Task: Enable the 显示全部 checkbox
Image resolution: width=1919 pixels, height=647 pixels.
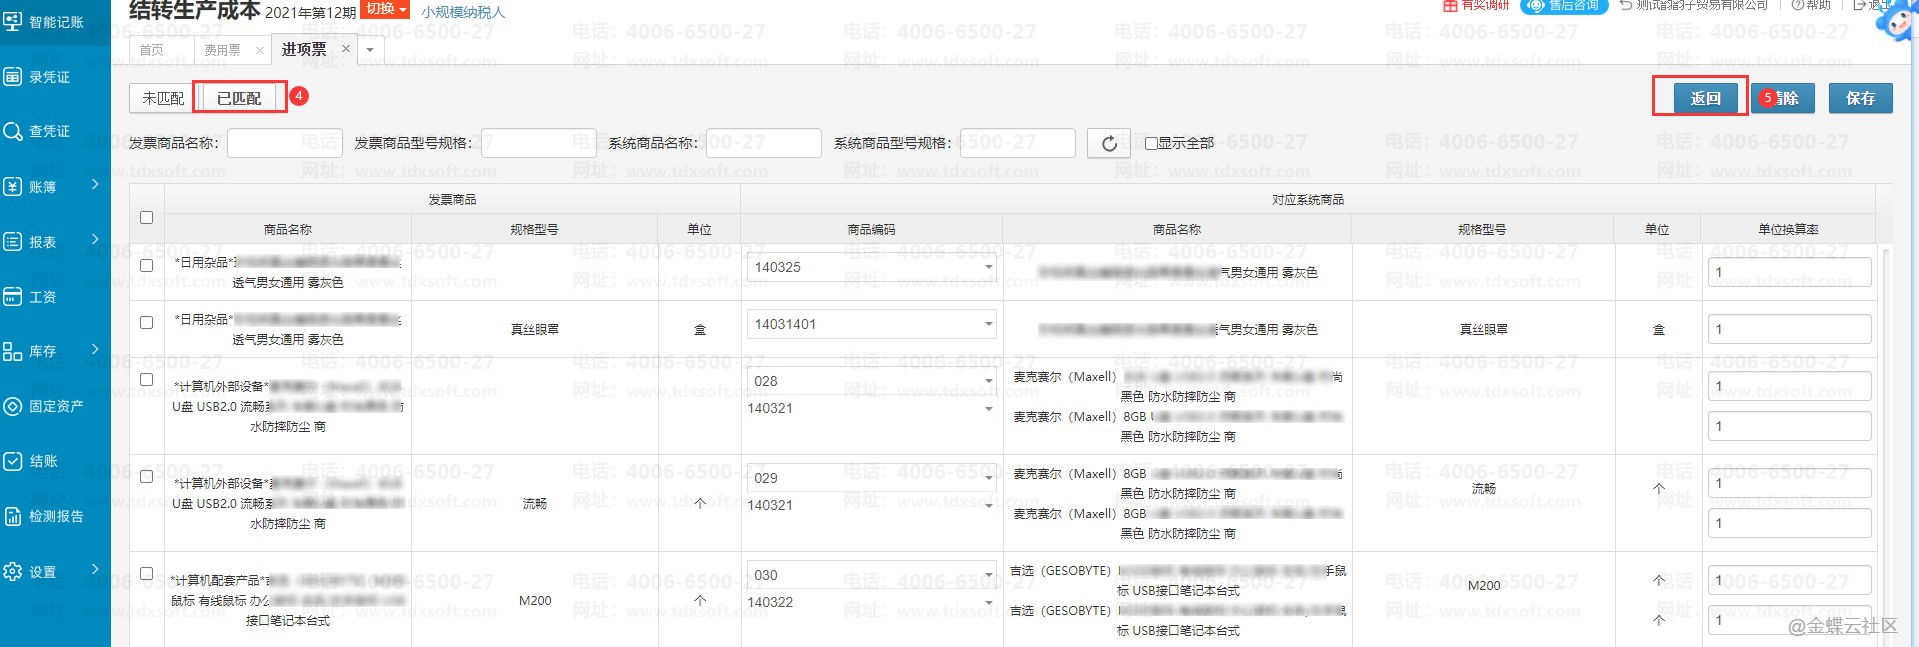Action: 1151,143
